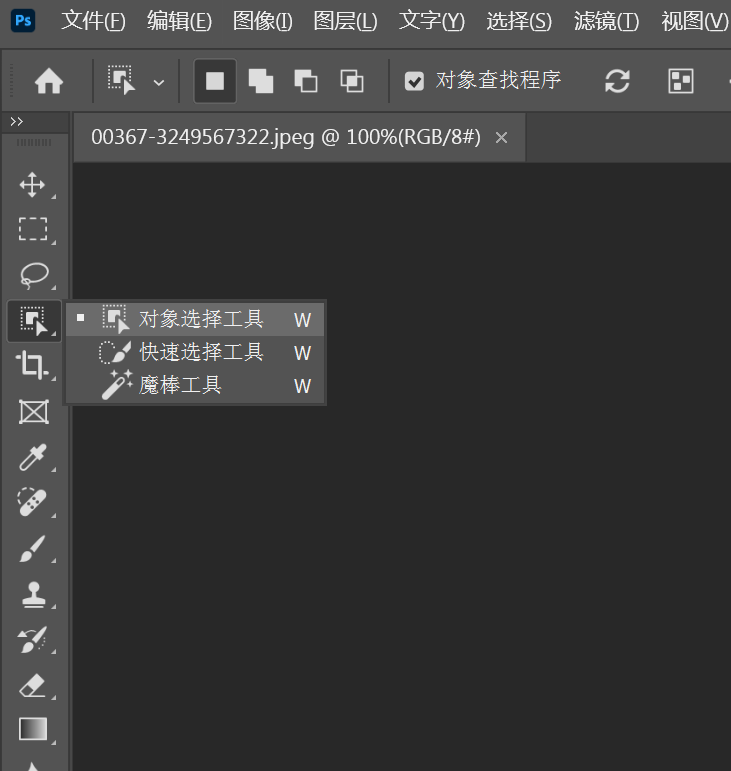Click the show all objects icon
Screen dimensions: 731x771
coord(681,81)
